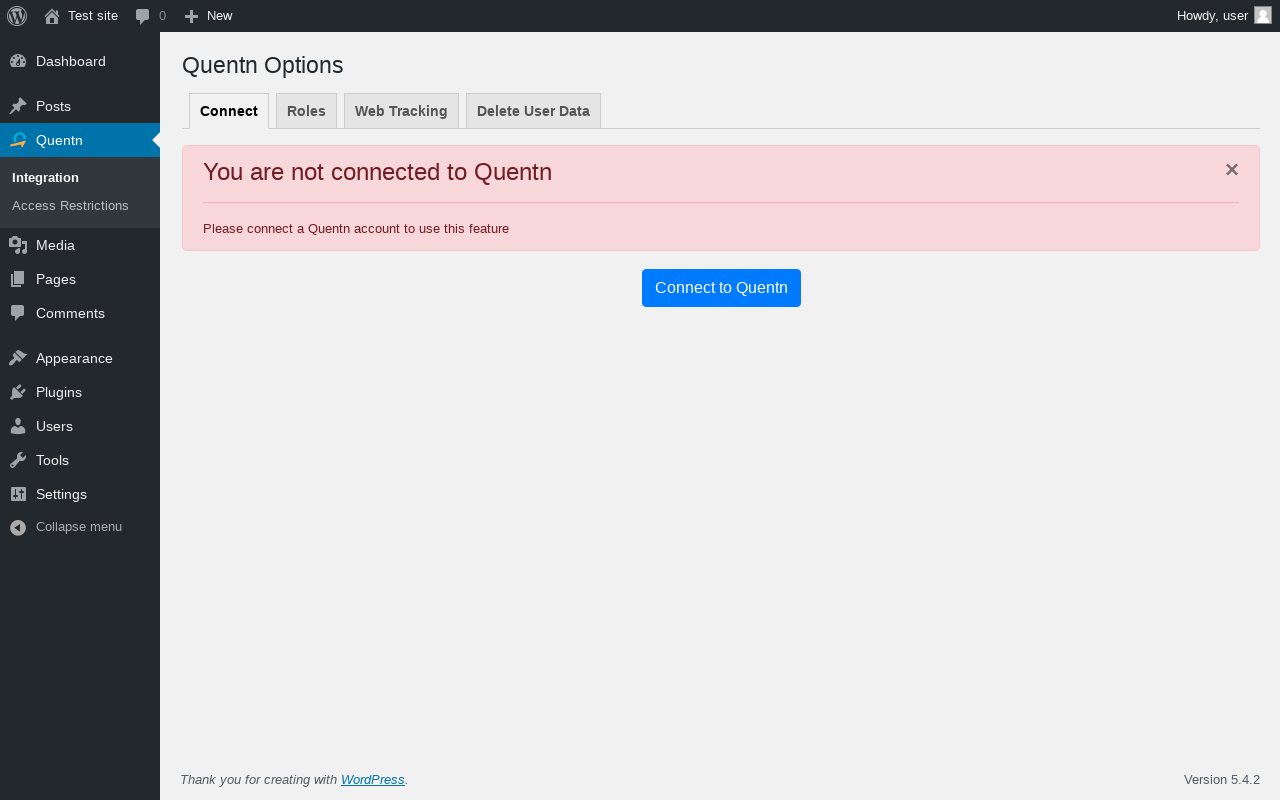Click the New label in the admin bar
The image size is (1280, 800).
click(220, 16)
